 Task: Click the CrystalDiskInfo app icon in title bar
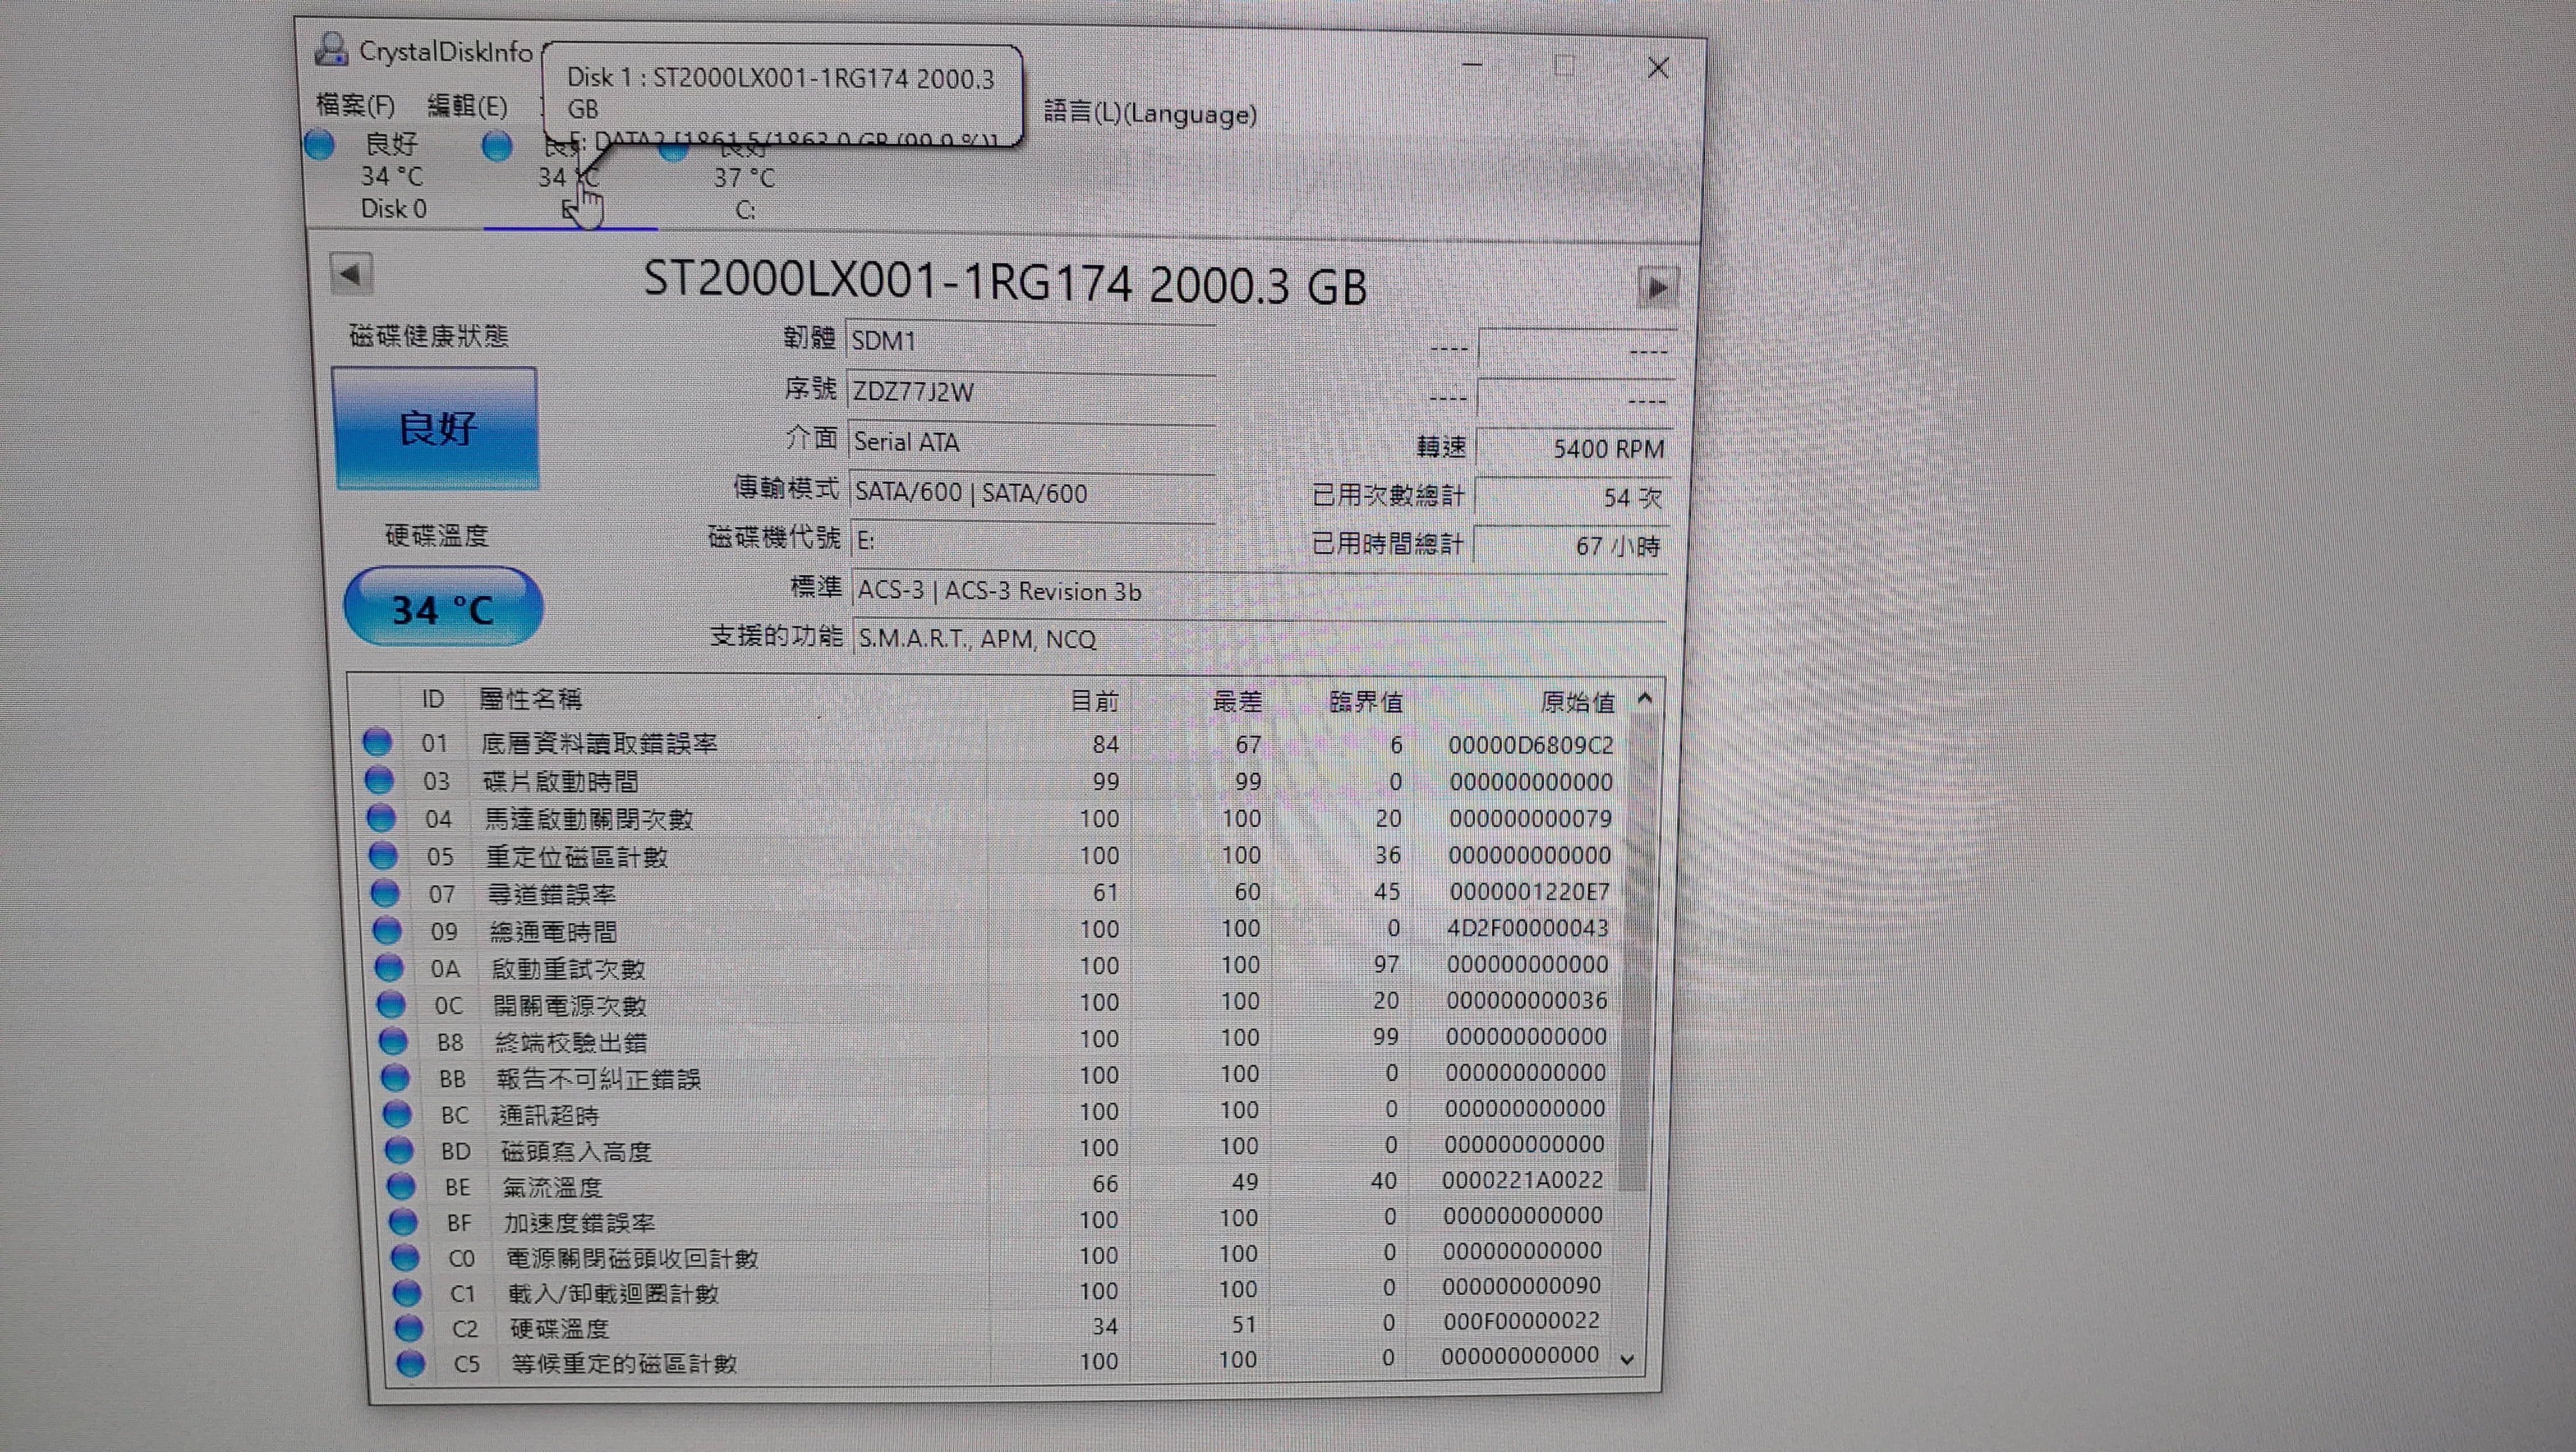tap(331, 49)
